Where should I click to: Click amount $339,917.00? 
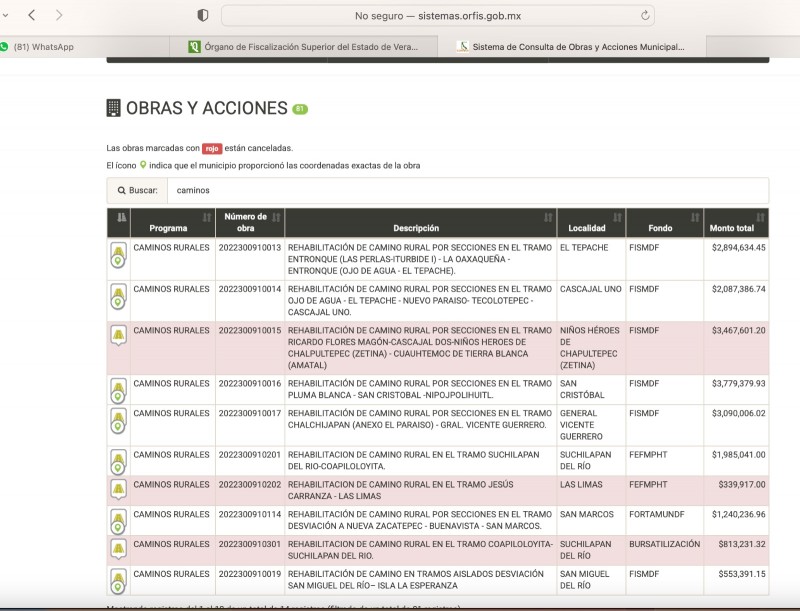742,484
